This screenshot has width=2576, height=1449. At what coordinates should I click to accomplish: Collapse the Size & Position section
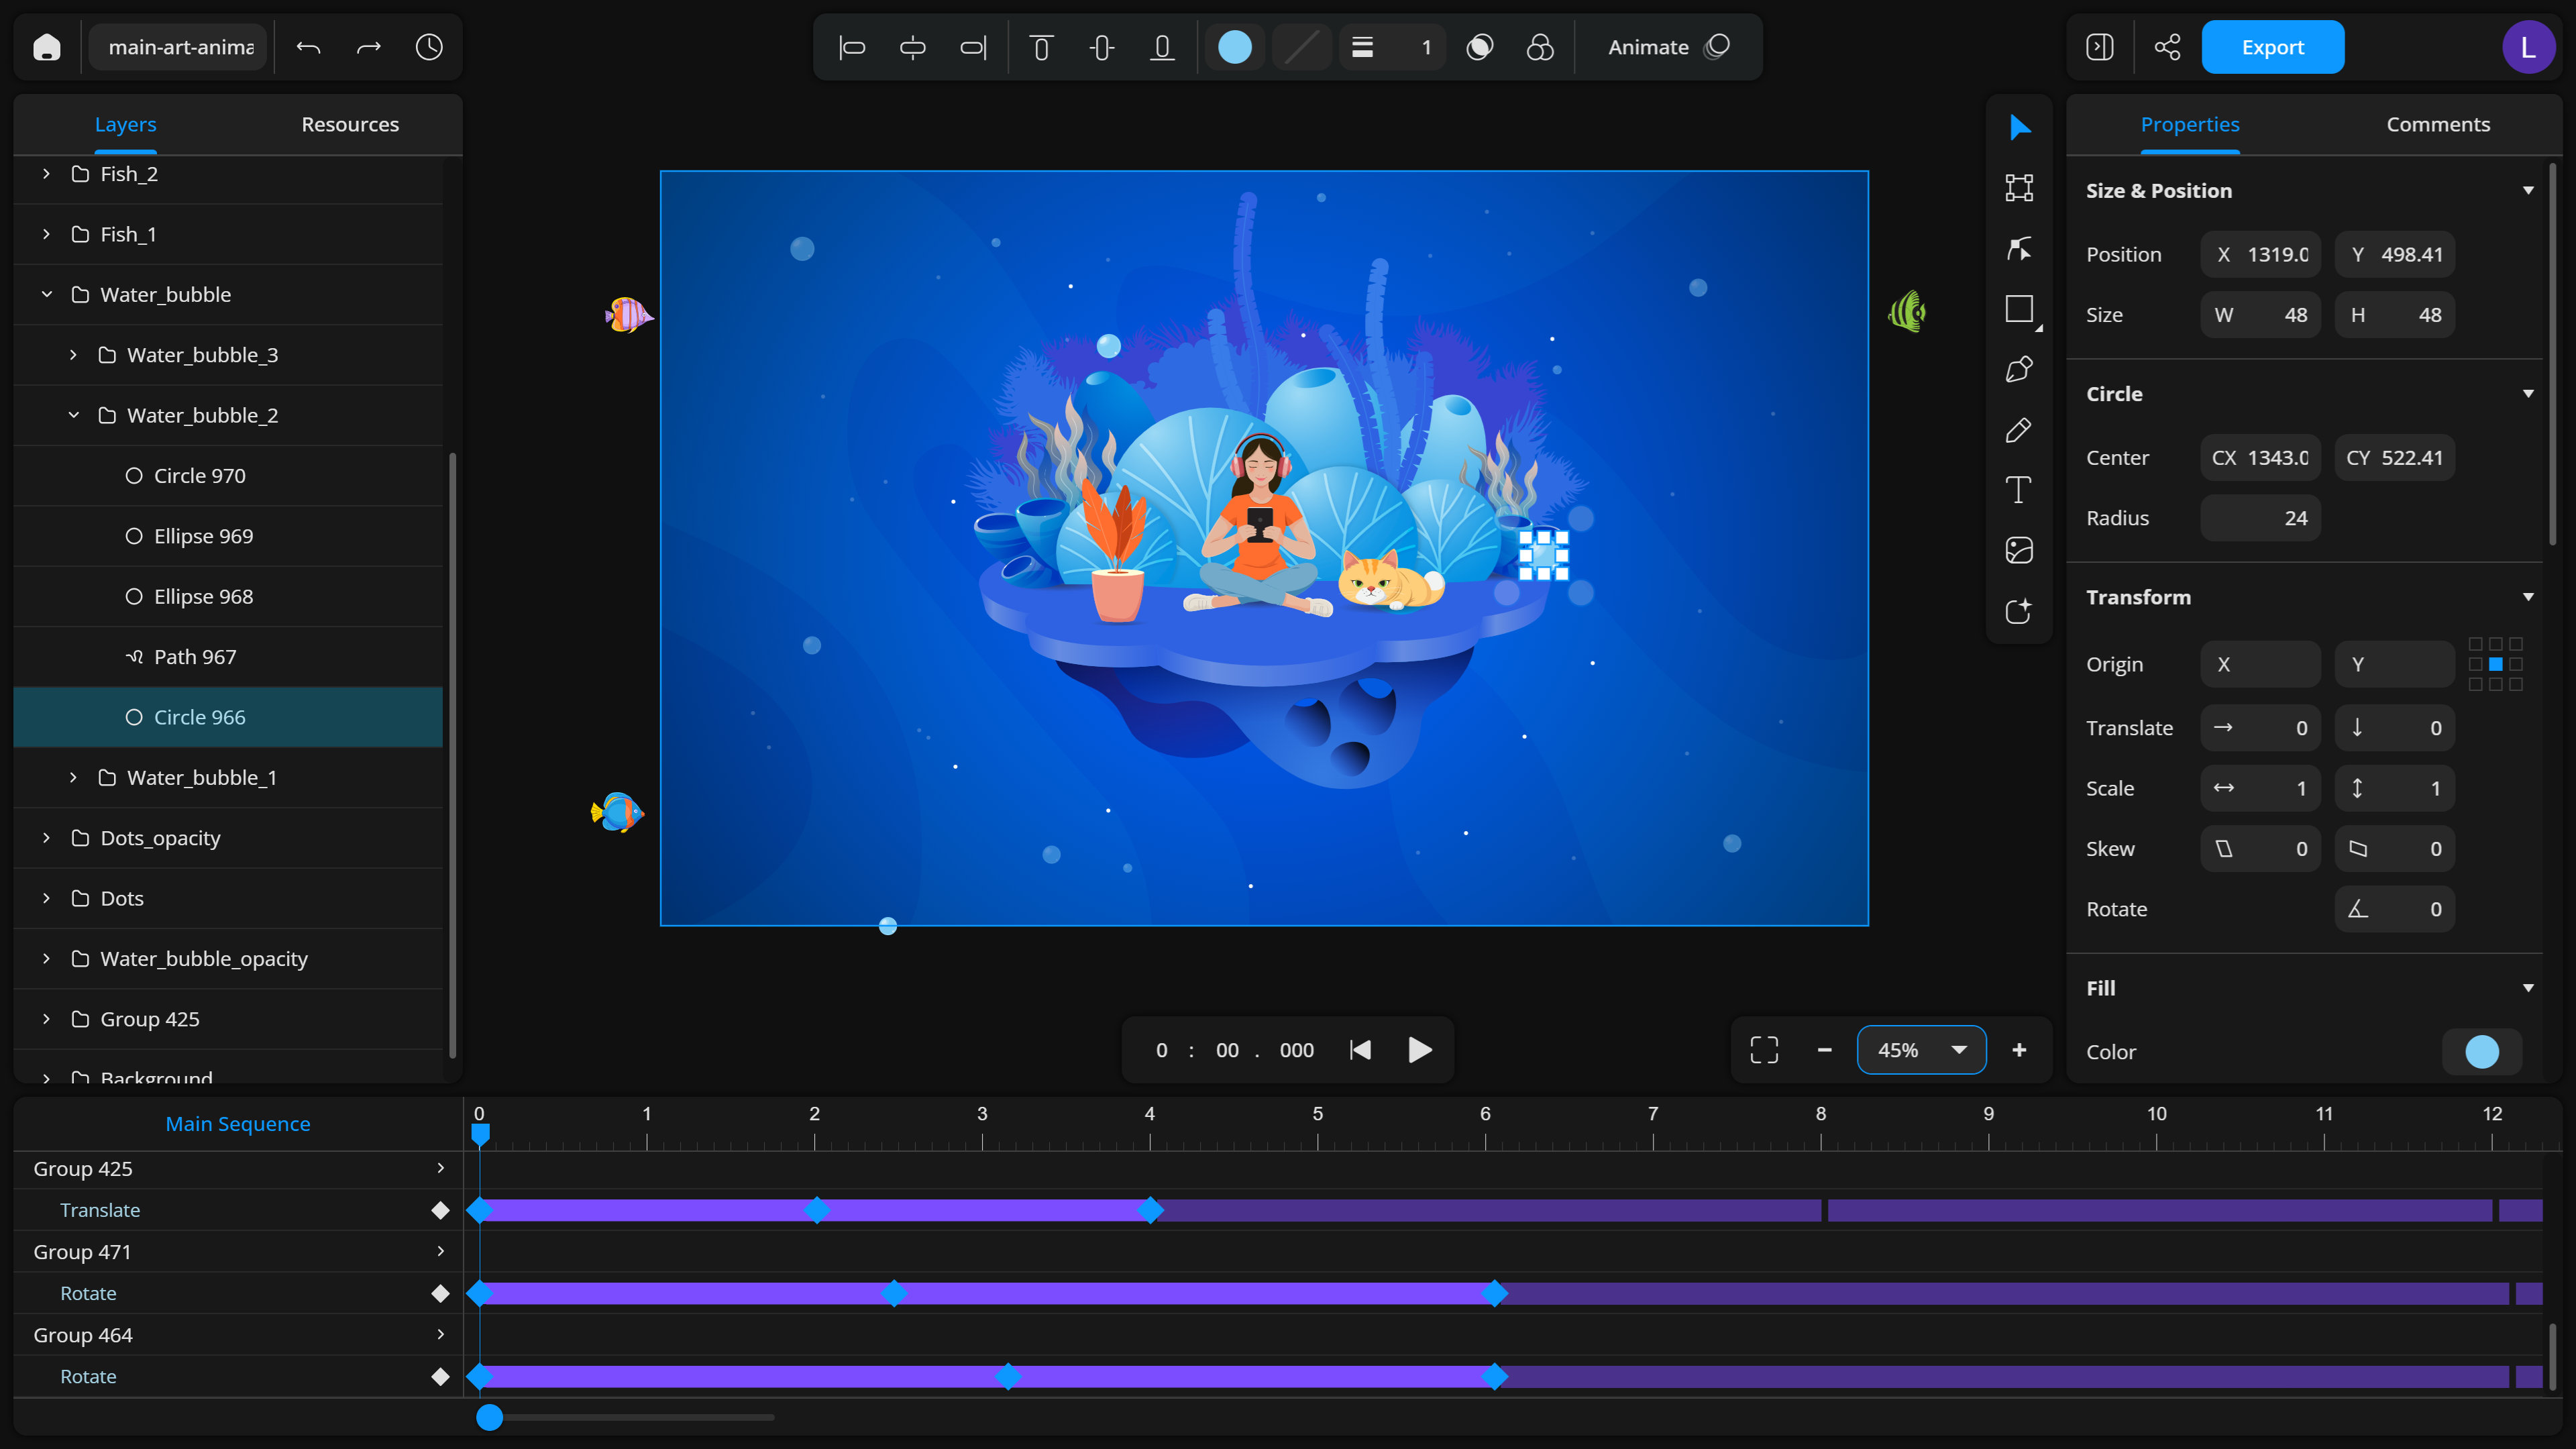pyautogui.click(x=2528, y=190)
